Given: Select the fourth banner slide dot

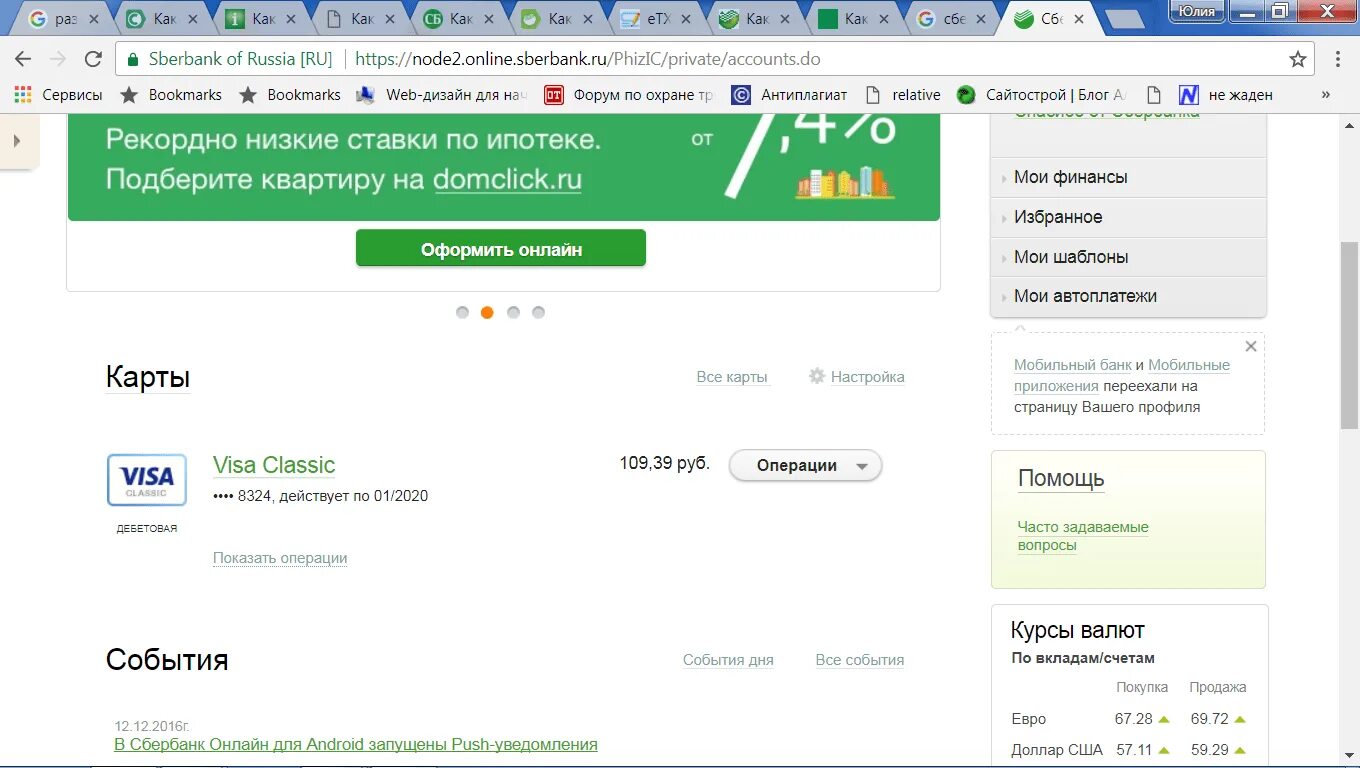Looking at the screenshot, I should pos(538,312).
